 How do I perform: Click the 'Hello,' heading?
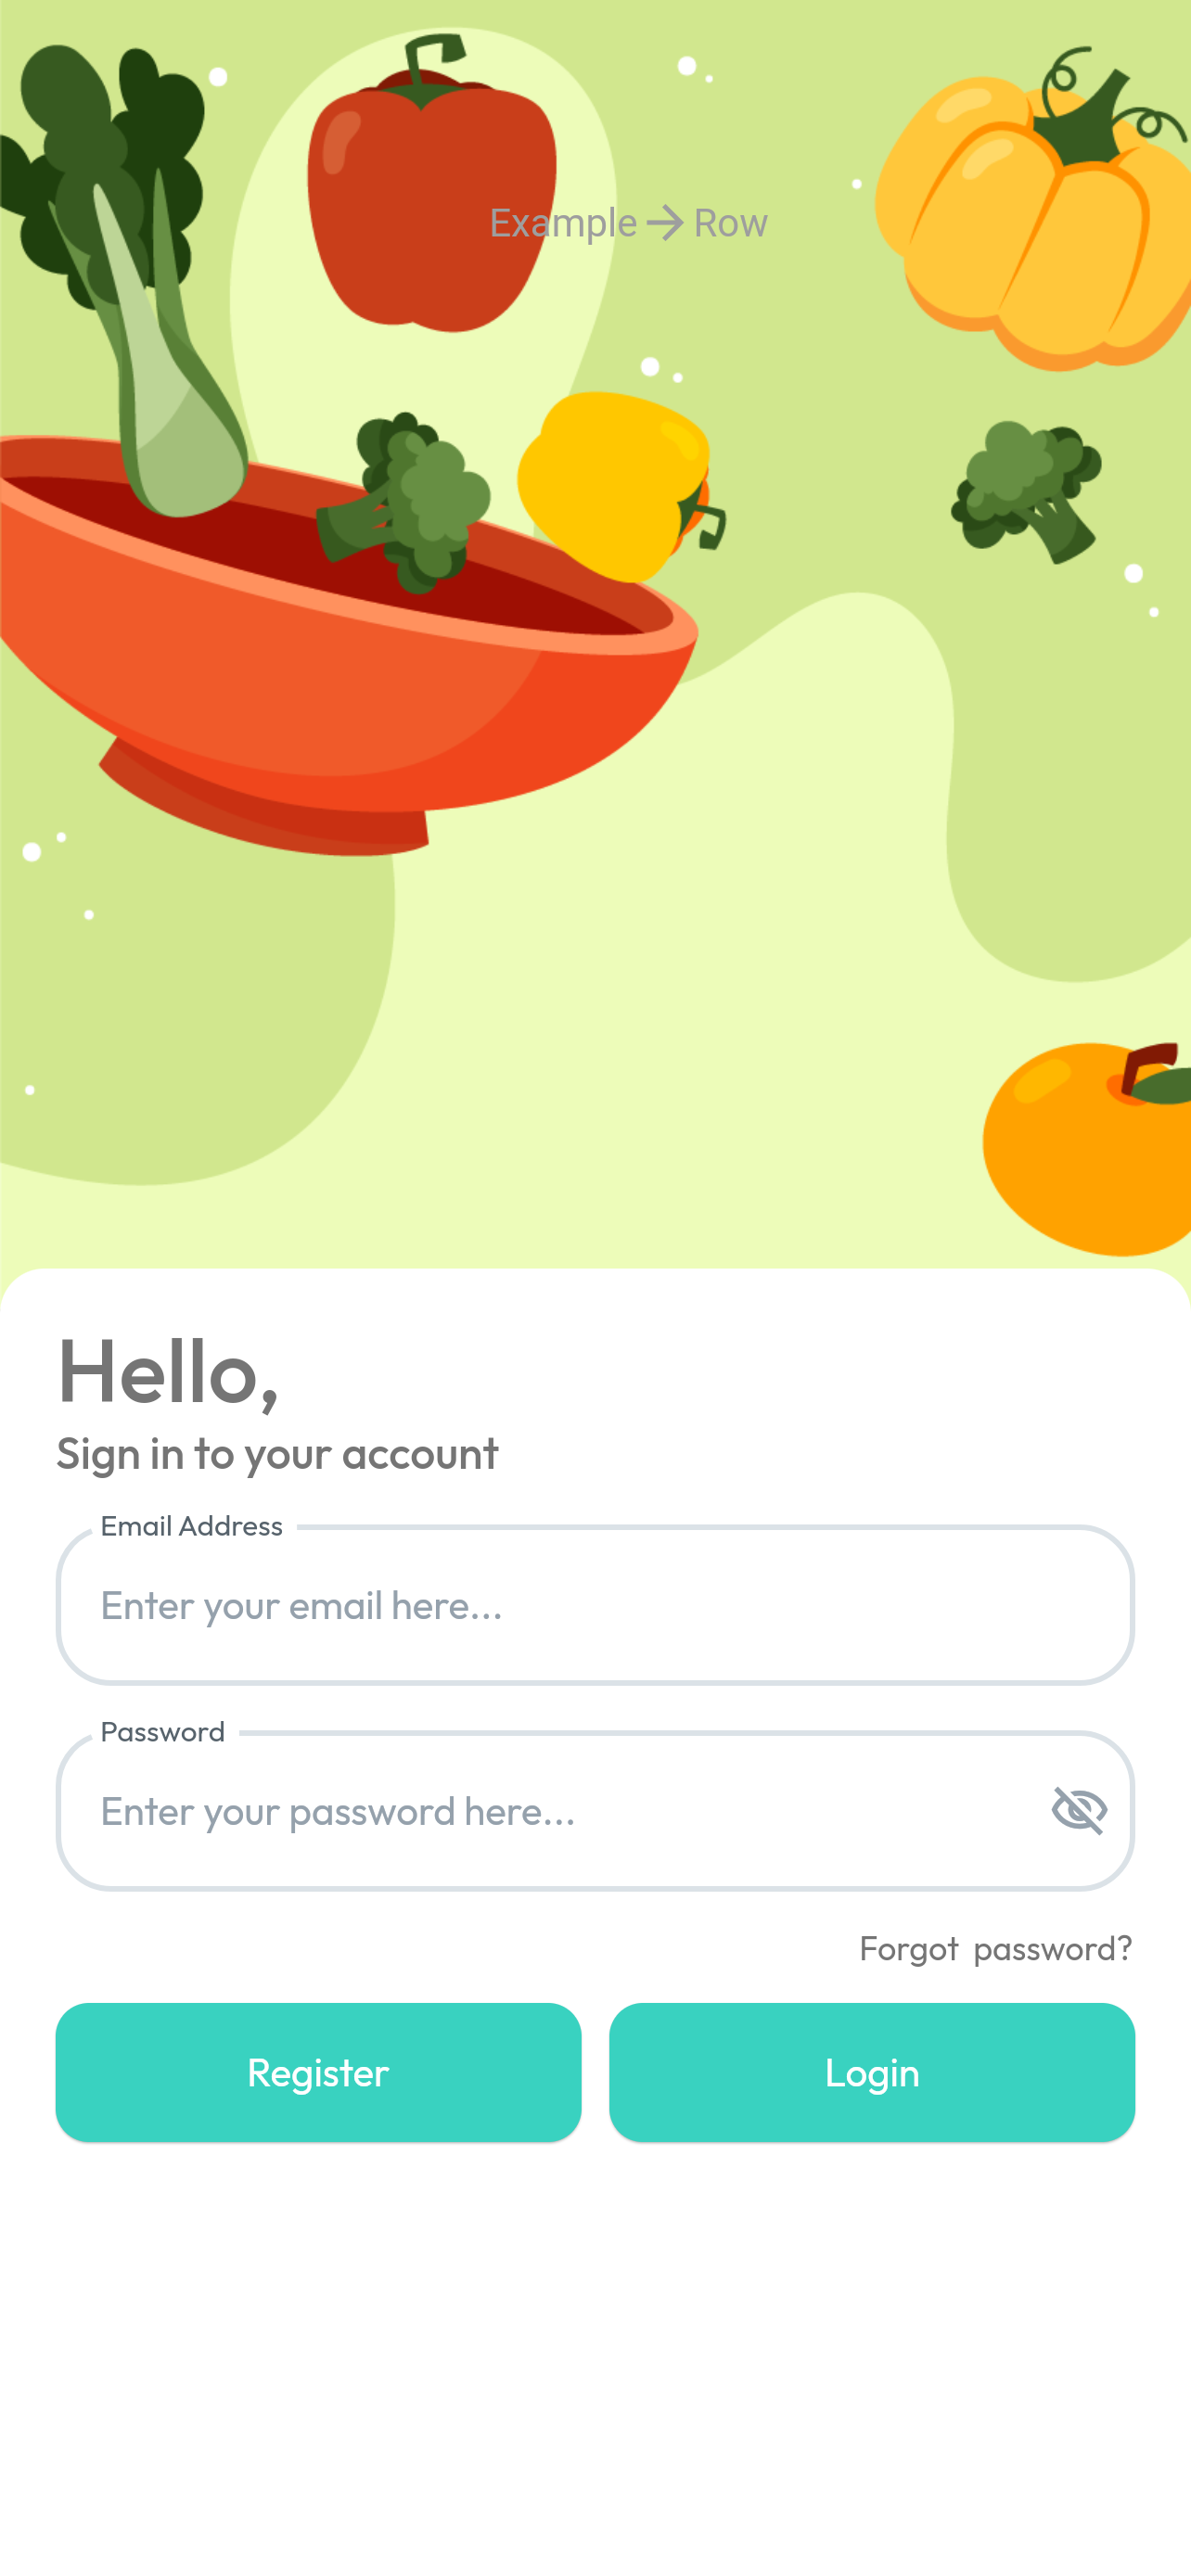tap(168, 1373)
